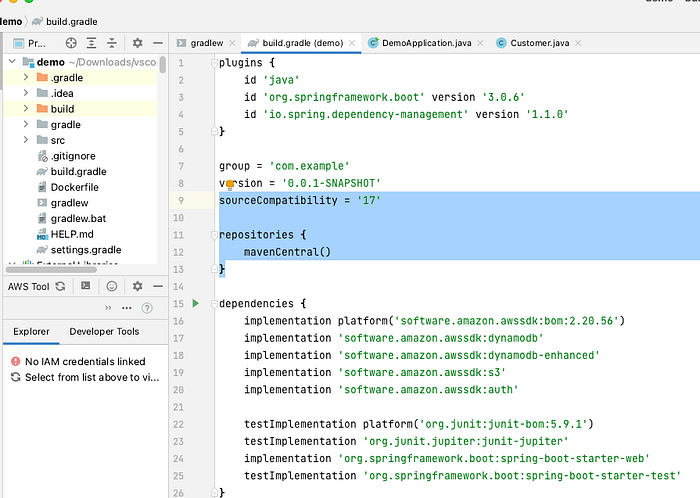The image size is (700, 498).
Task: Select gradlew.bat in project tree
Action: click(x=72, y=218)
